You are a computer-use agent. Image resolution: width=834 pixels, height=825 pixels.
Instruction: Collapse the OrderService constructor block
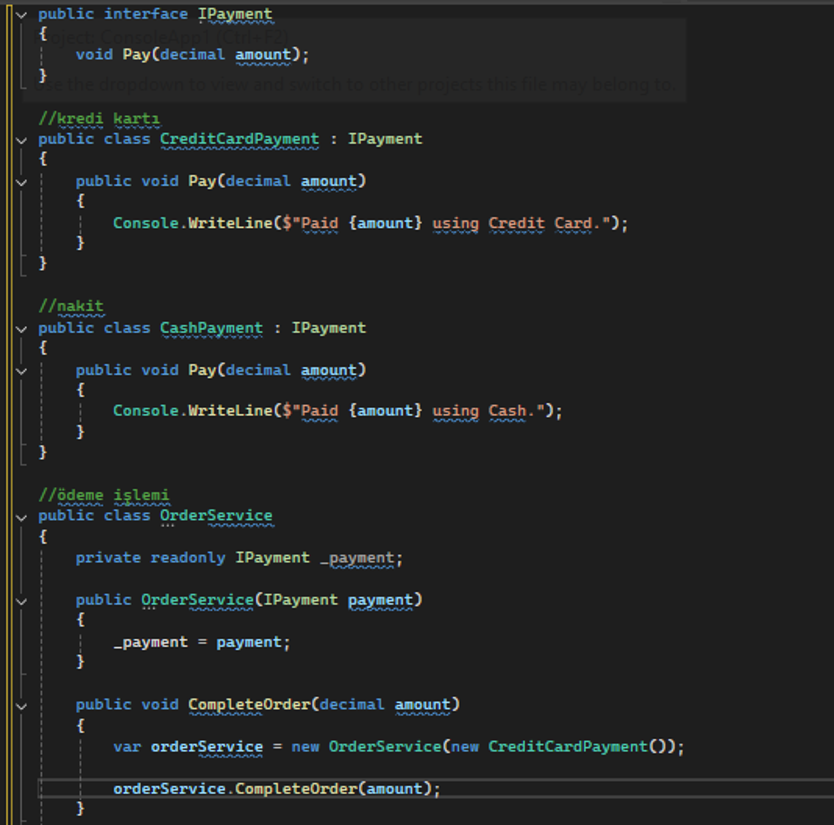[x=21, y=602]
